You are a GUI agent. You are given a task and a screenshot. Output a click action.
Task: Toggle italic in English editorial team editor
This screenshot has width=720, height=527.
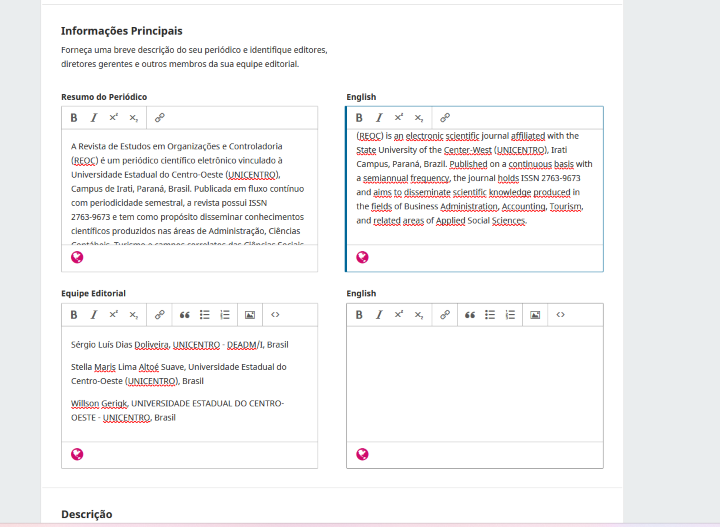(379, 315)
